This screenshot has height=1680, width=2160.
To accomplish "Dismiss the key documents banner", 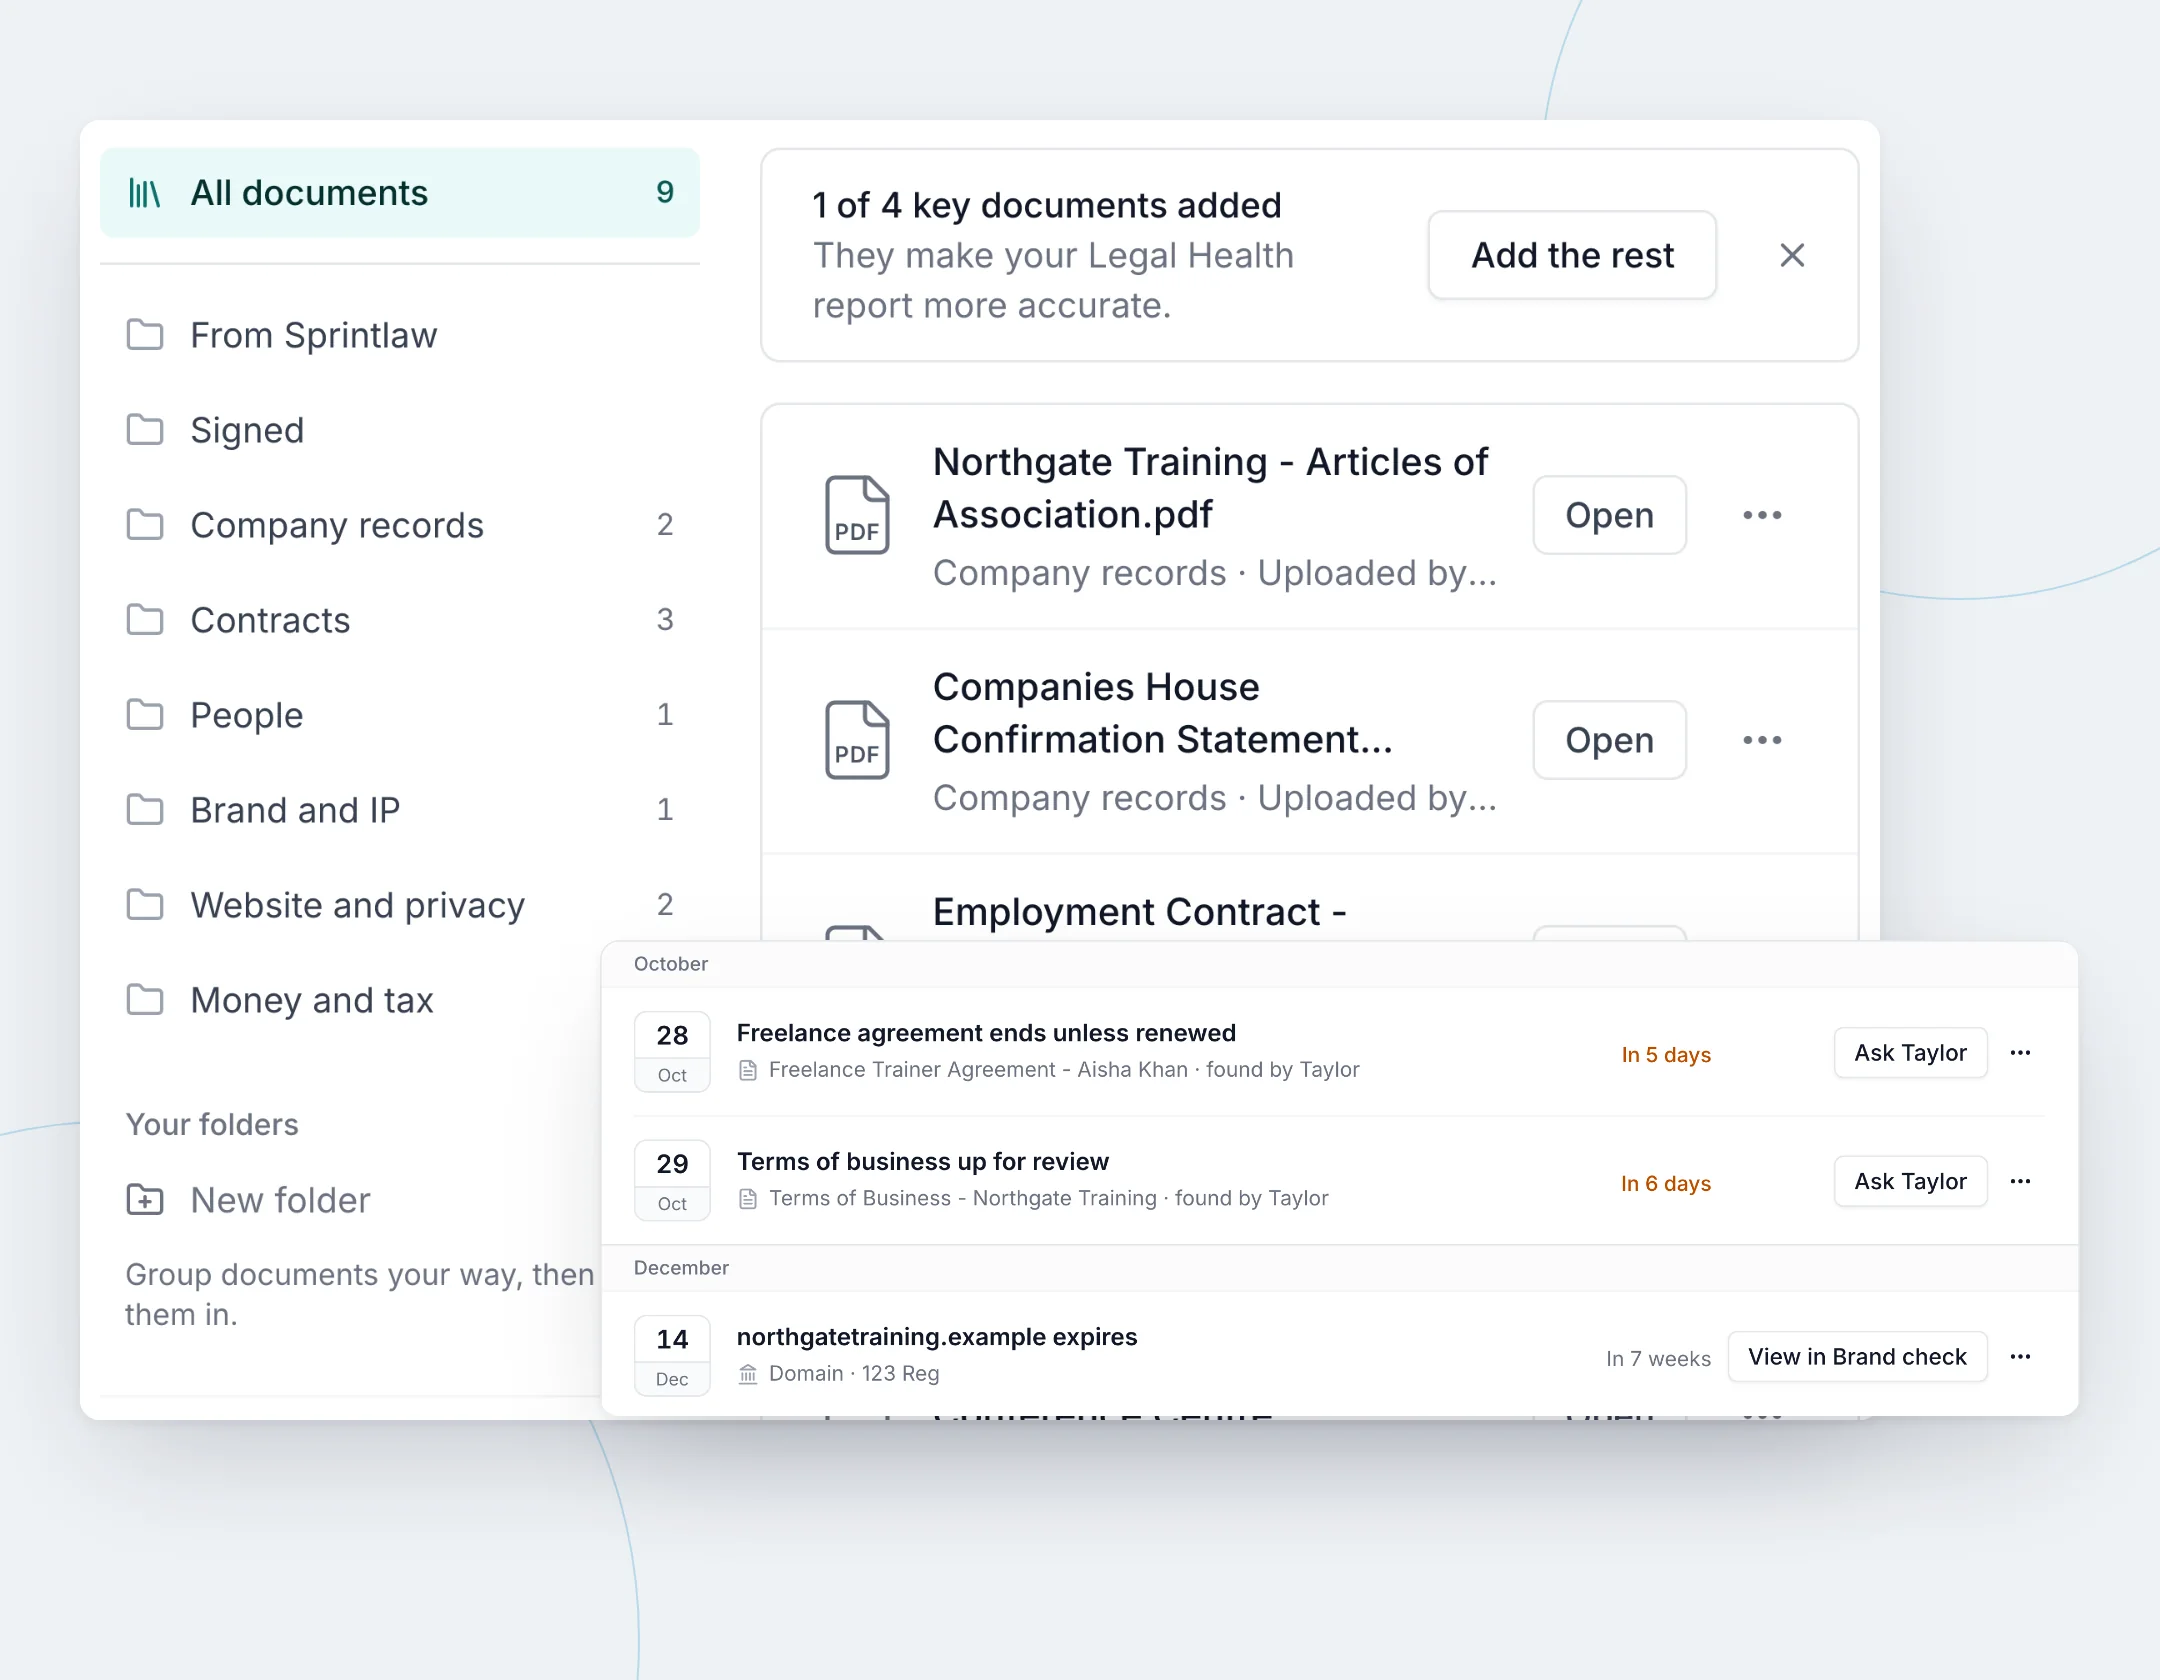I will coord(1792,255).
